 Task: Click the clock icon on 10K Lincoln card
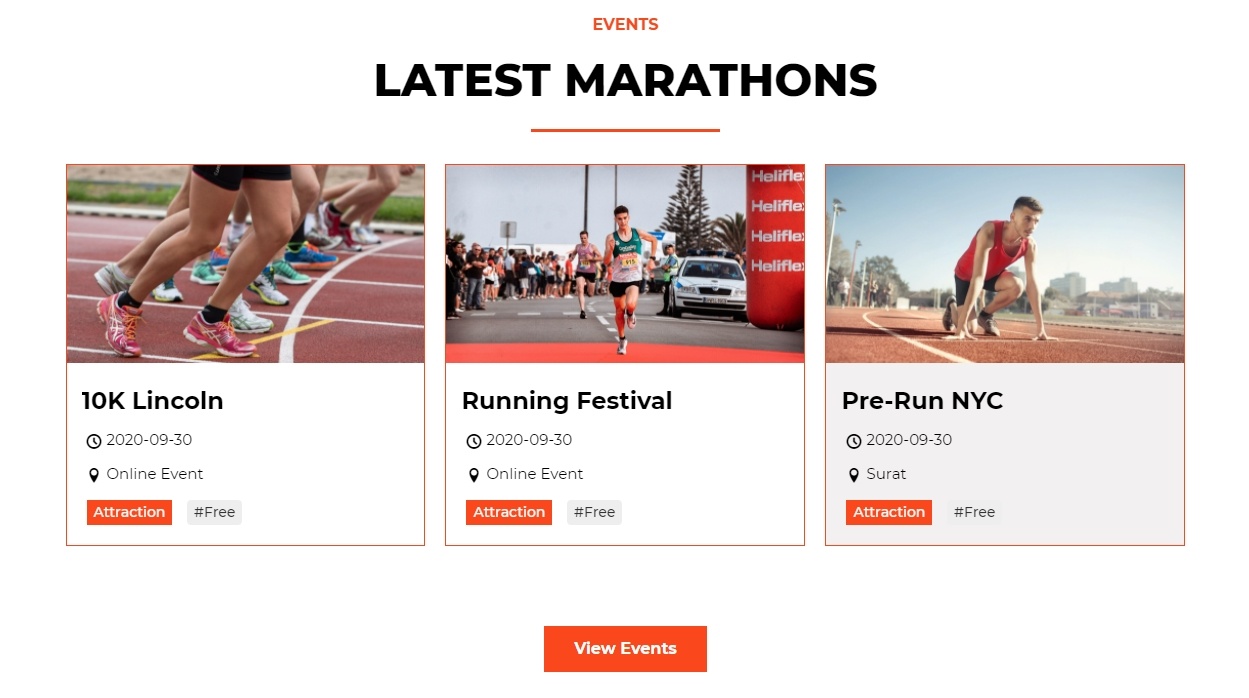[94, 441]
